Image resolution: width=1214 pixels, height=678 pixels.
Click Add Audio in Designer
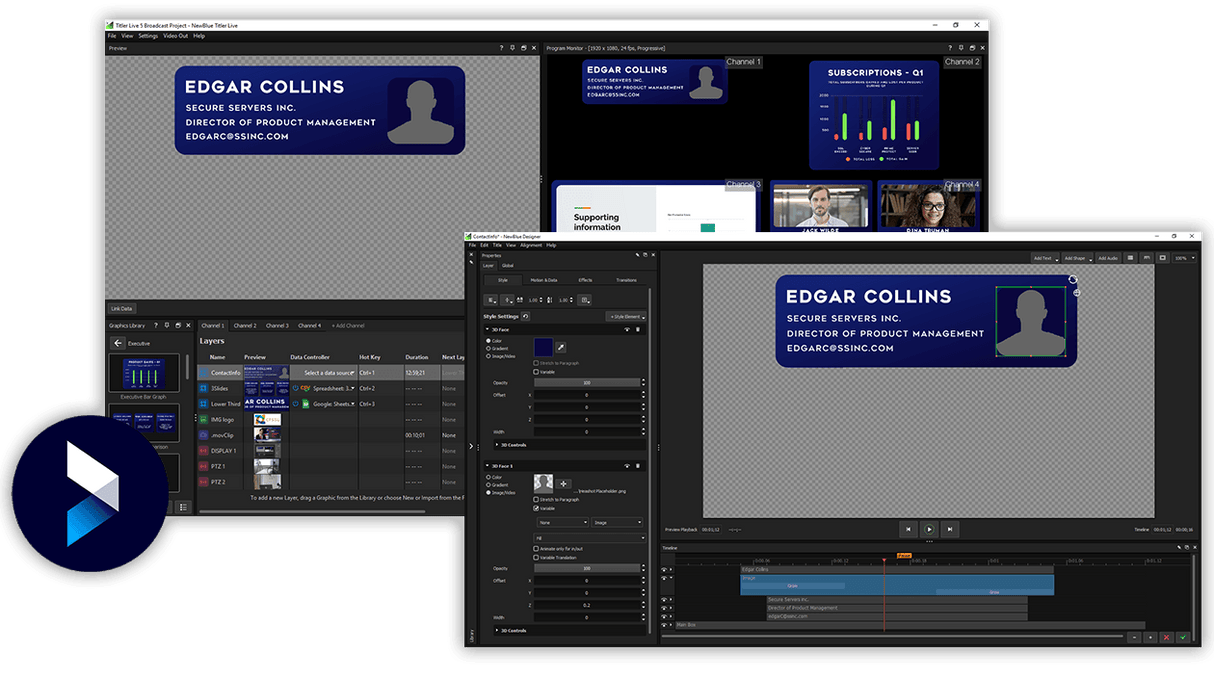1108,258
